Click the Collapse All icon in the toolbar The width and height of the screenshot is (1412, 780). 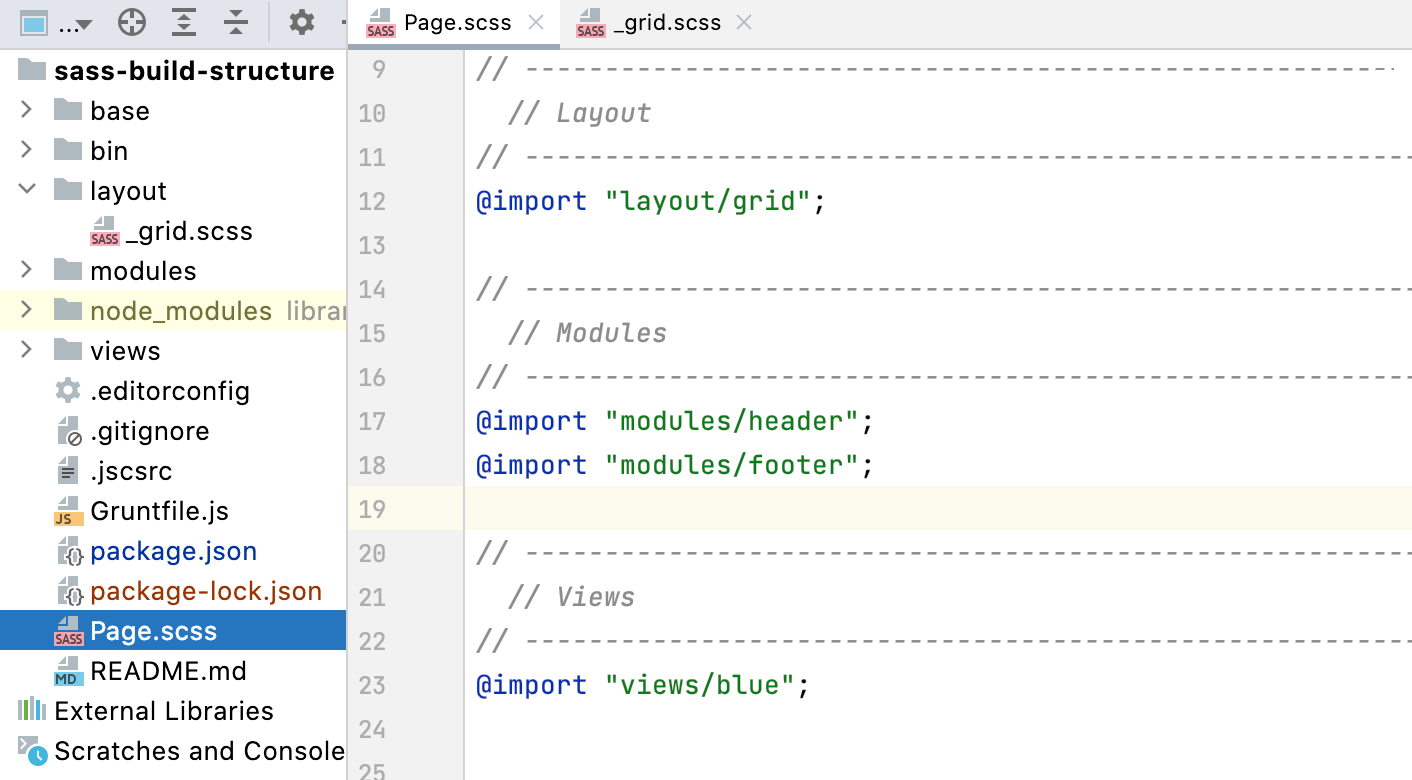[236, 22]
